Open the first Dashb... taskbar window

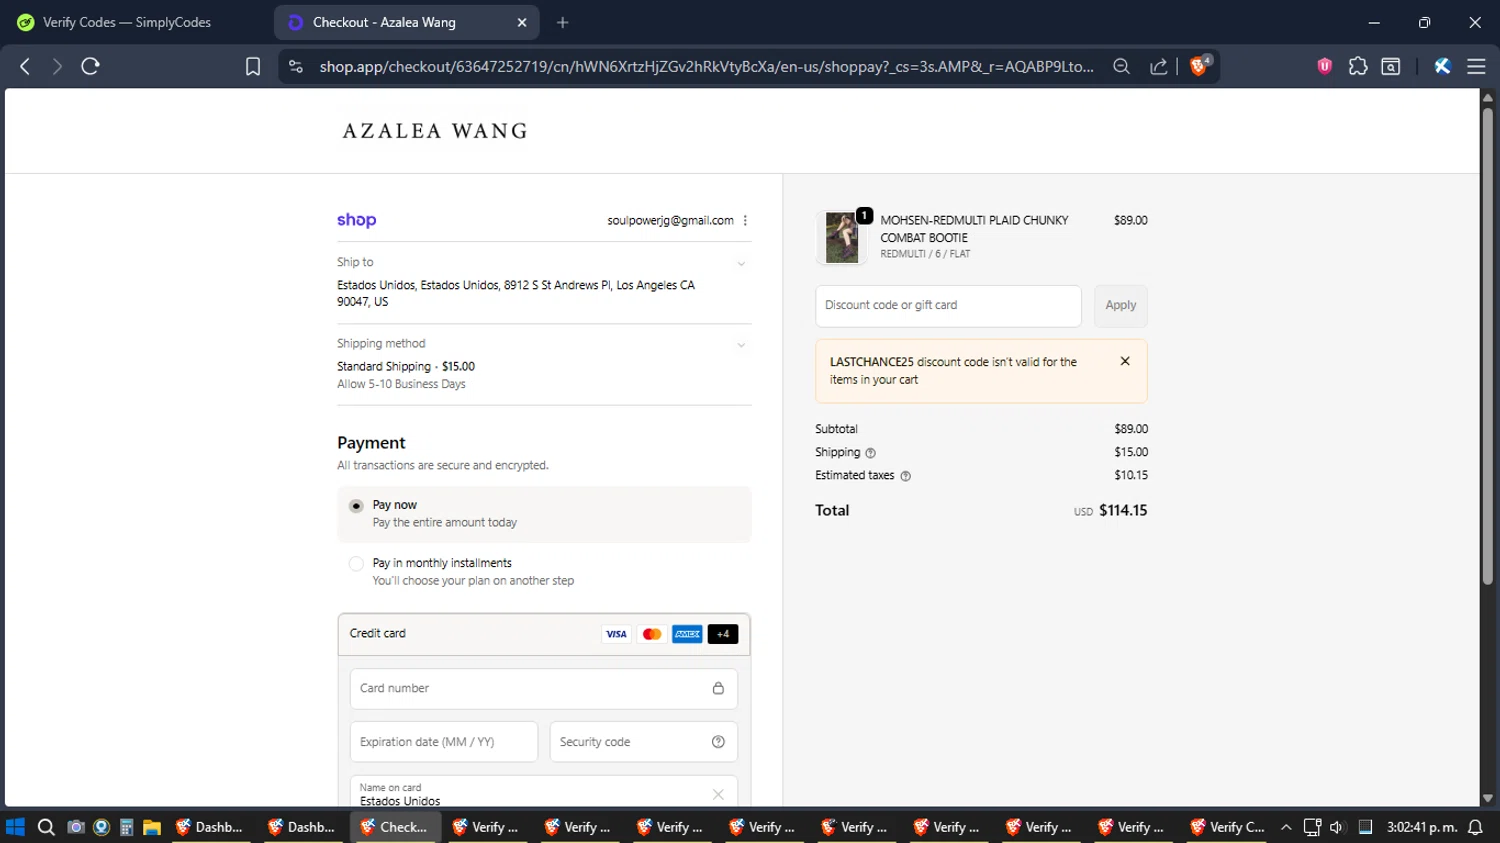pyautogui.click(x=211, y=827)
